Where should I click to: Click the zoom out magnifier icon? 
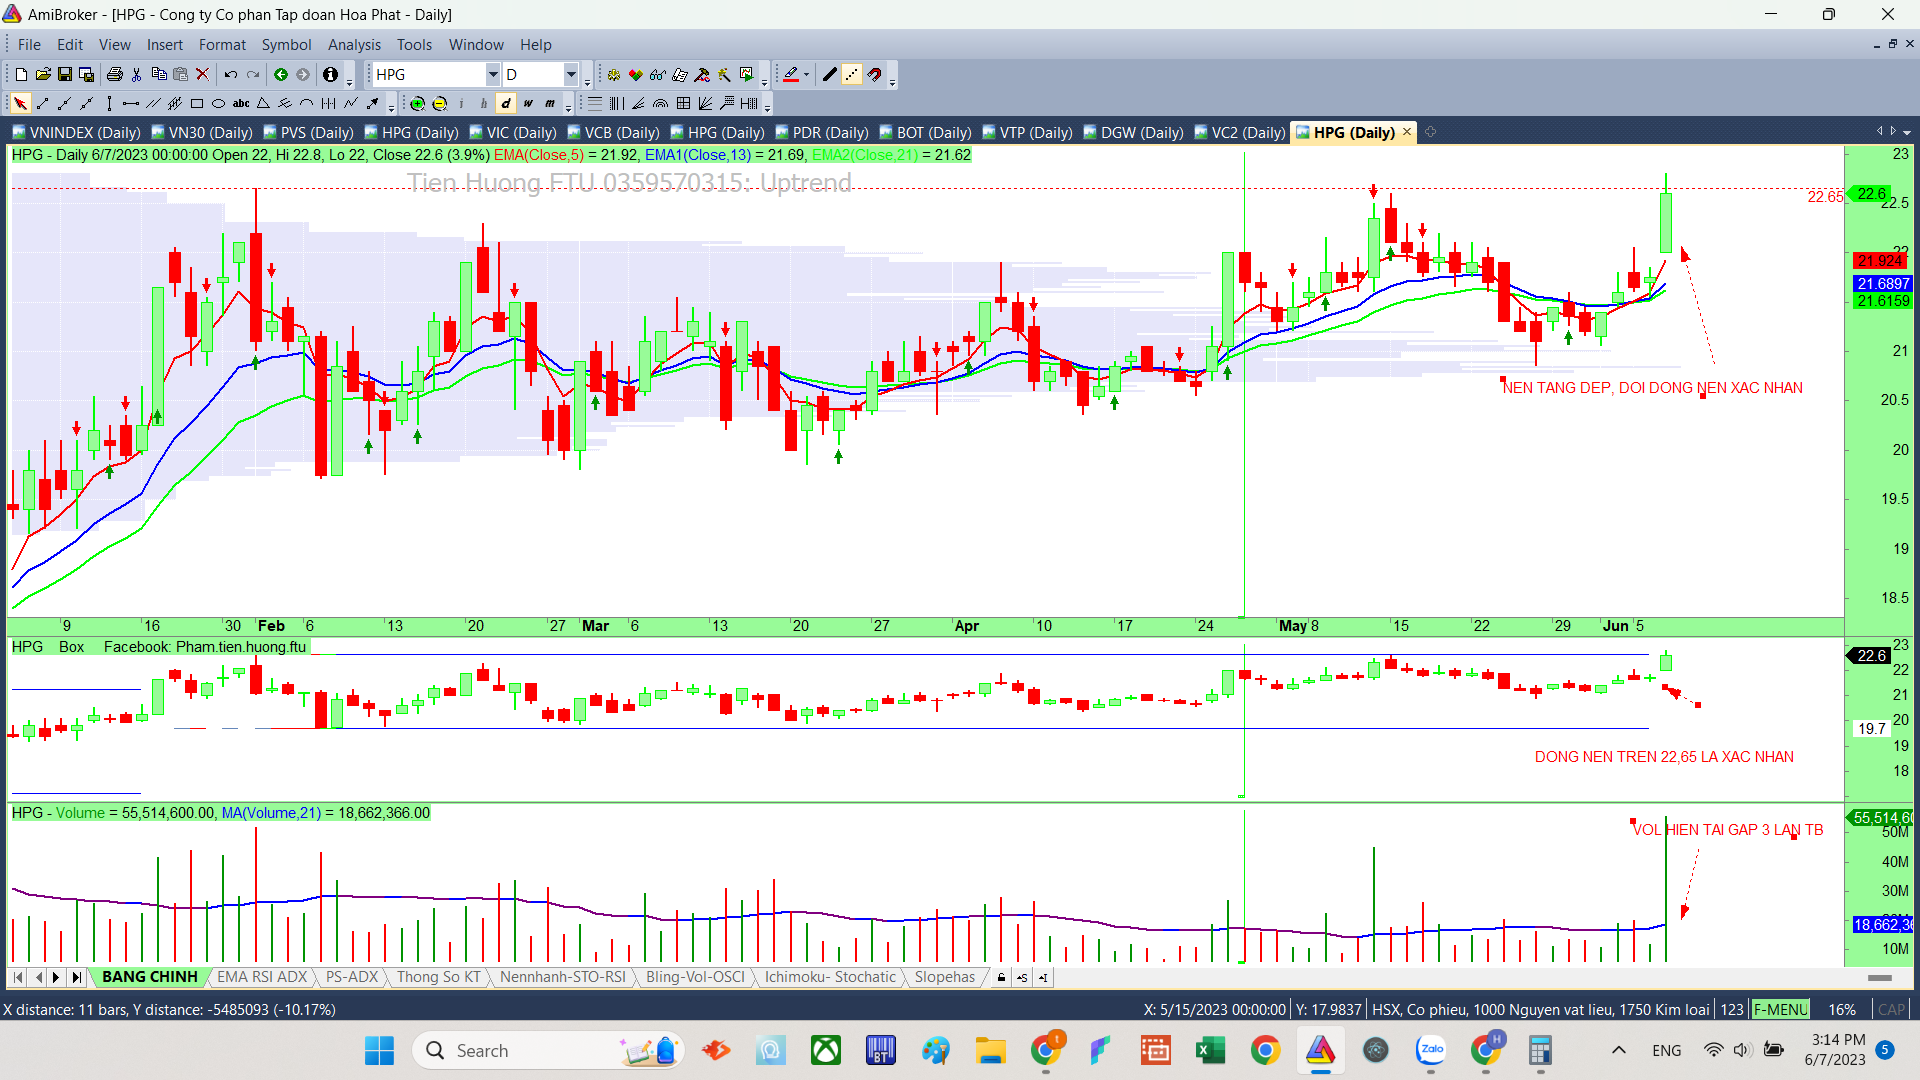[x=440, y=103]
